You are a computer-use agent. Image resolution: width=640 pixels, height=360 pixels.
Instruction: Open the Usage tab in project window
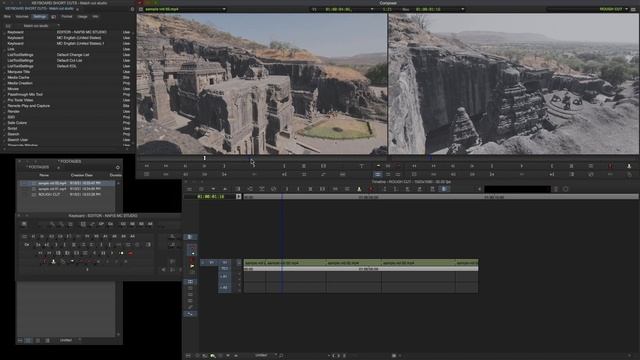[x=82, y=17]
